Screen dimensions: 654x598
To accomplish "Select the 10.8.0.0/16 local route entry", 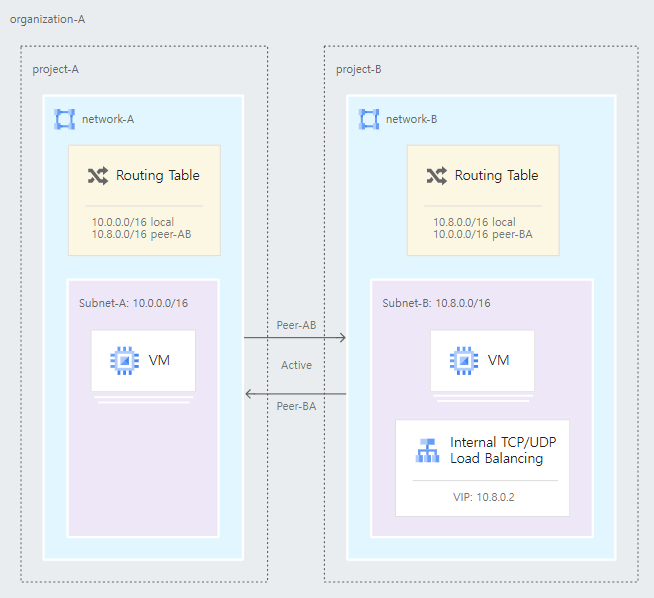I will pos(474,222).
